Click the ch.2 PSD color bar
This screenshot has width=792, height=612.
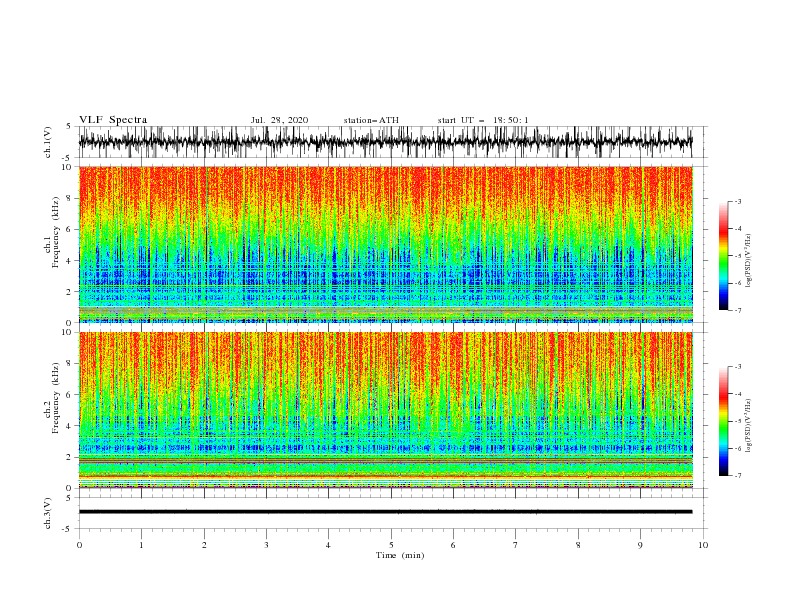(724, 421)
